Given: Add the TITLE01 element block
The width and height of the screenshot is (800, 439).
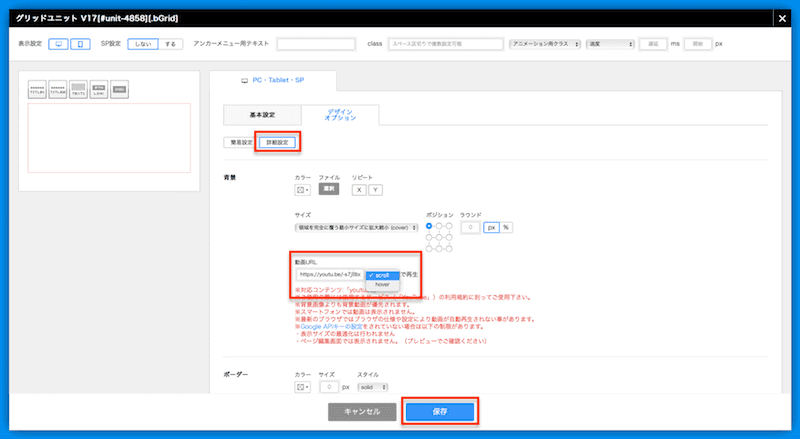Looking at the screenshot, I should coord(37,90).
